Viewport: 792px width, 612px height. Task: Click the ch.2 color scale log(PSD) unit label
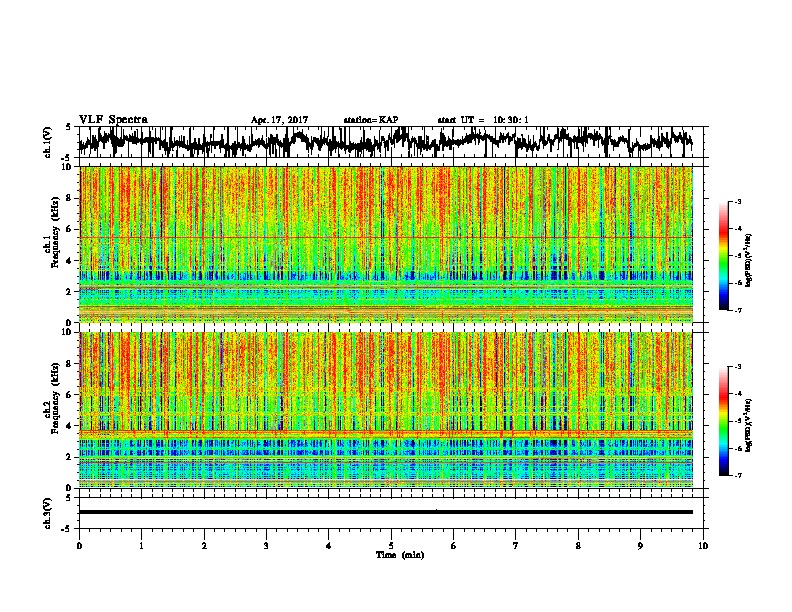tap(748, 426)
